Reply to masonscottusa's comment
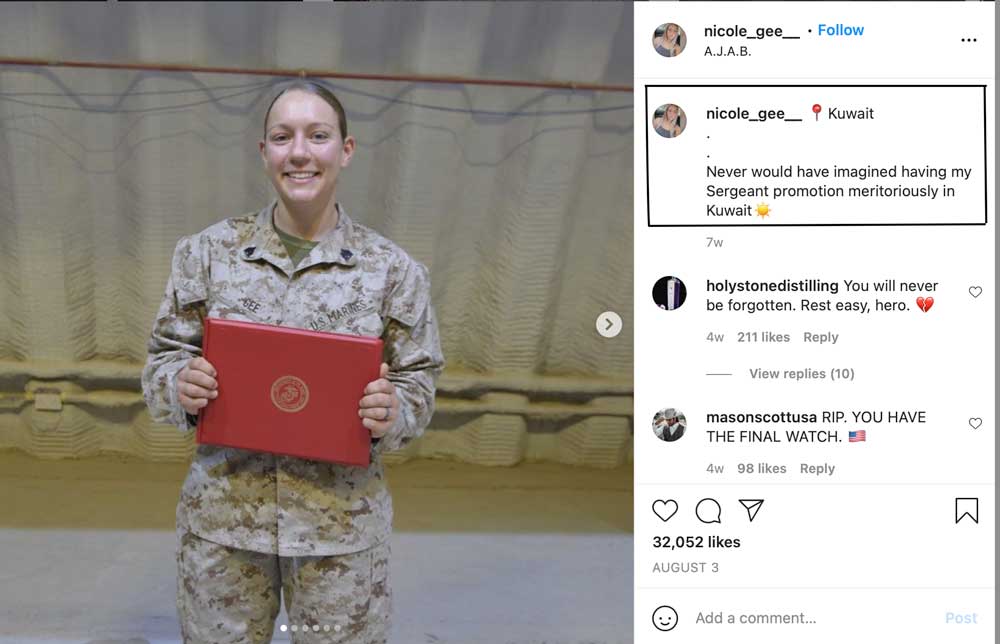The height and width of the screenshot is (644, 1000). [x=817, y=469]
